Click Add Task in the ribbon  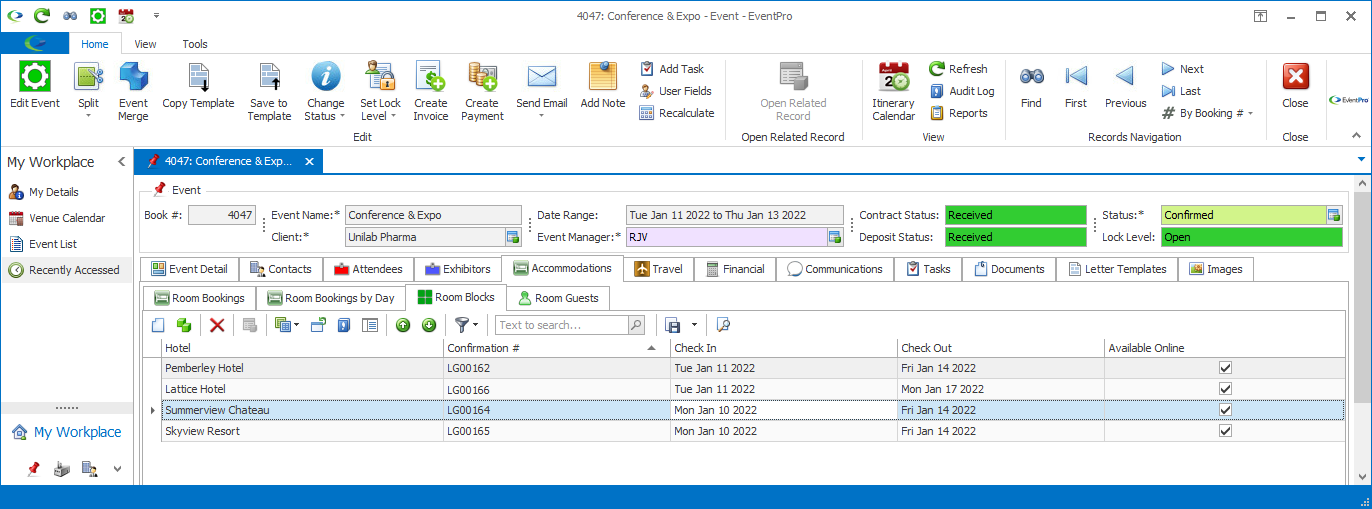pos(671,69)
